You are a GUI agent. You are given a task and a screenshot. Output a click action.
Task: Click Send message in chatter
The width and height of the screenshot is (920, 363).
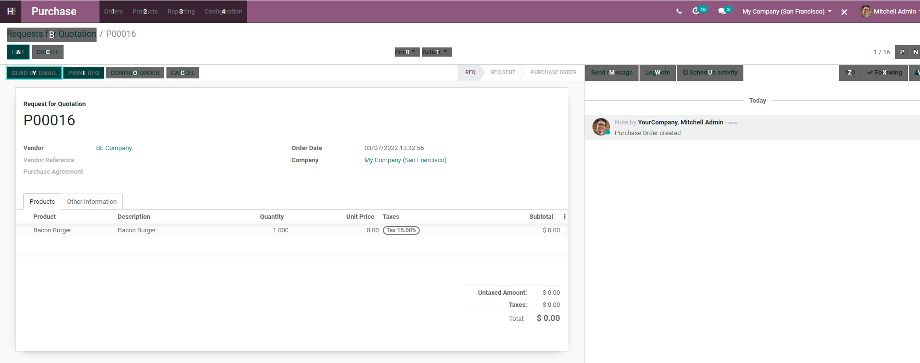(611, 73)
